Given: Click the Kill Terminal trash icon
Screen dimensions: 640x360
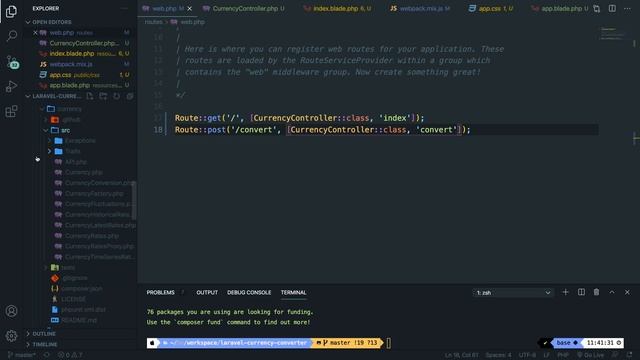Looking at the screenshot, I should (596, 292).
